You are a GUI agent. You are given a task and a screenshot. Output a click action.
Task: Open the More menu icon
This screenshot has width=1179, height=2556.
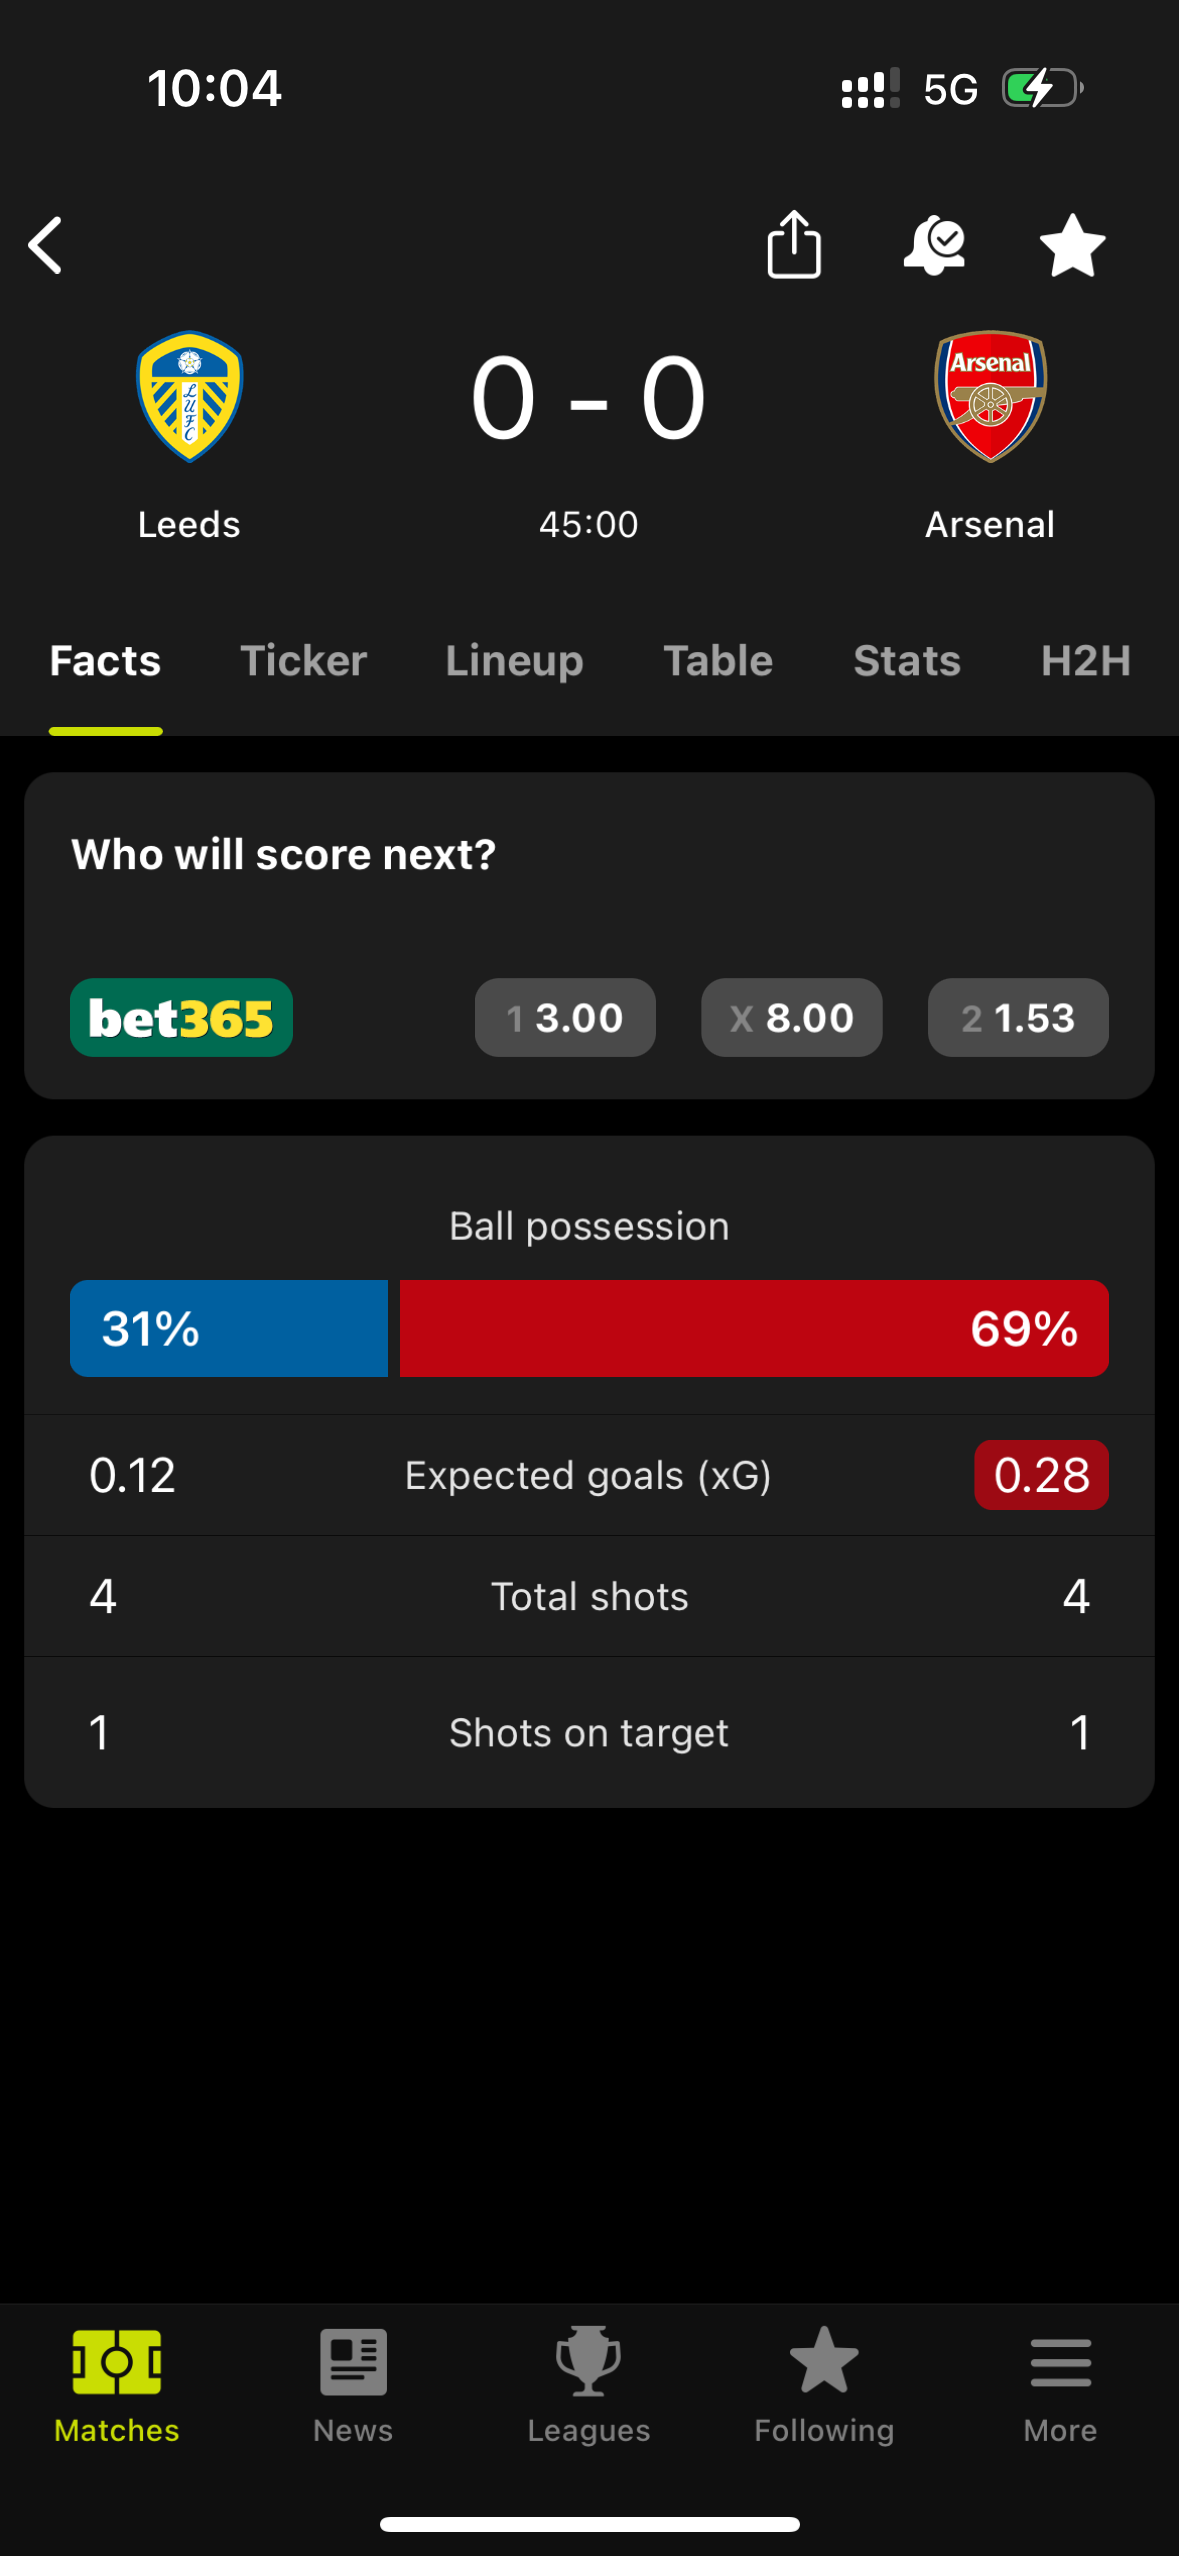click(1060, 2362)
